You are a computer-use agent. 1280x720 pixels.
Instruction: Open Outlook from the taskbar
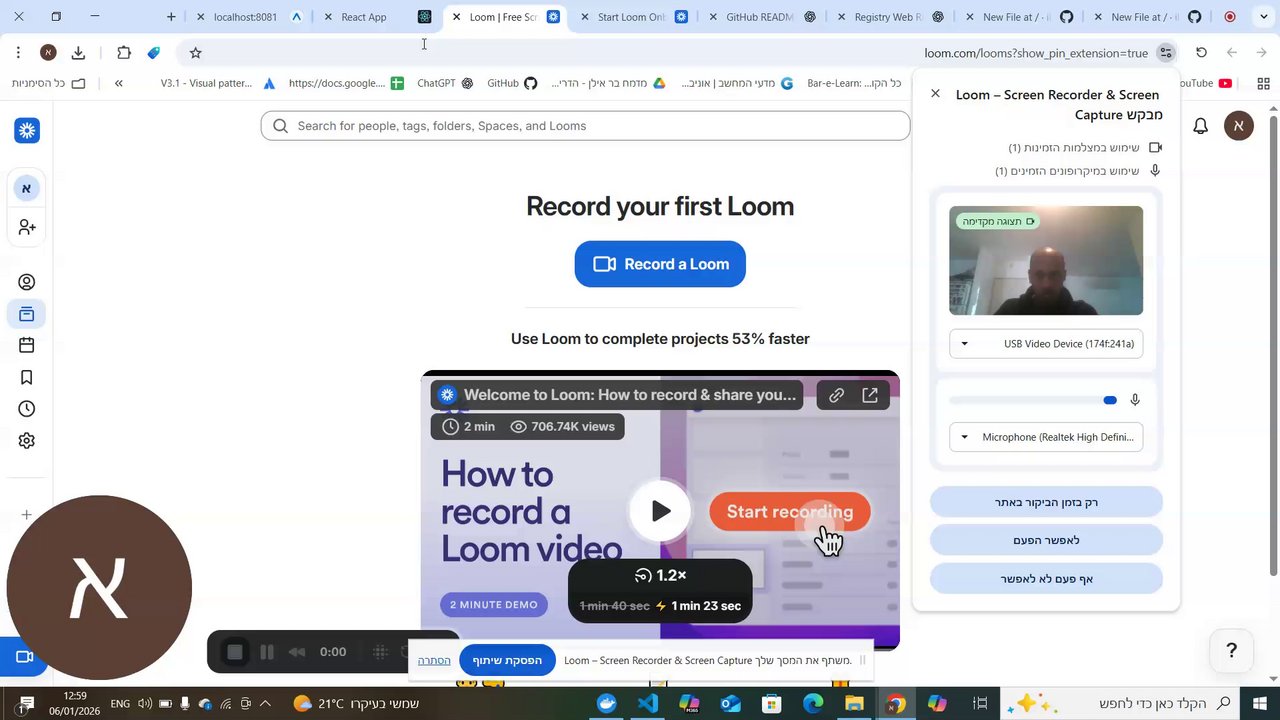pyautogui.click(x=730, y=704)
